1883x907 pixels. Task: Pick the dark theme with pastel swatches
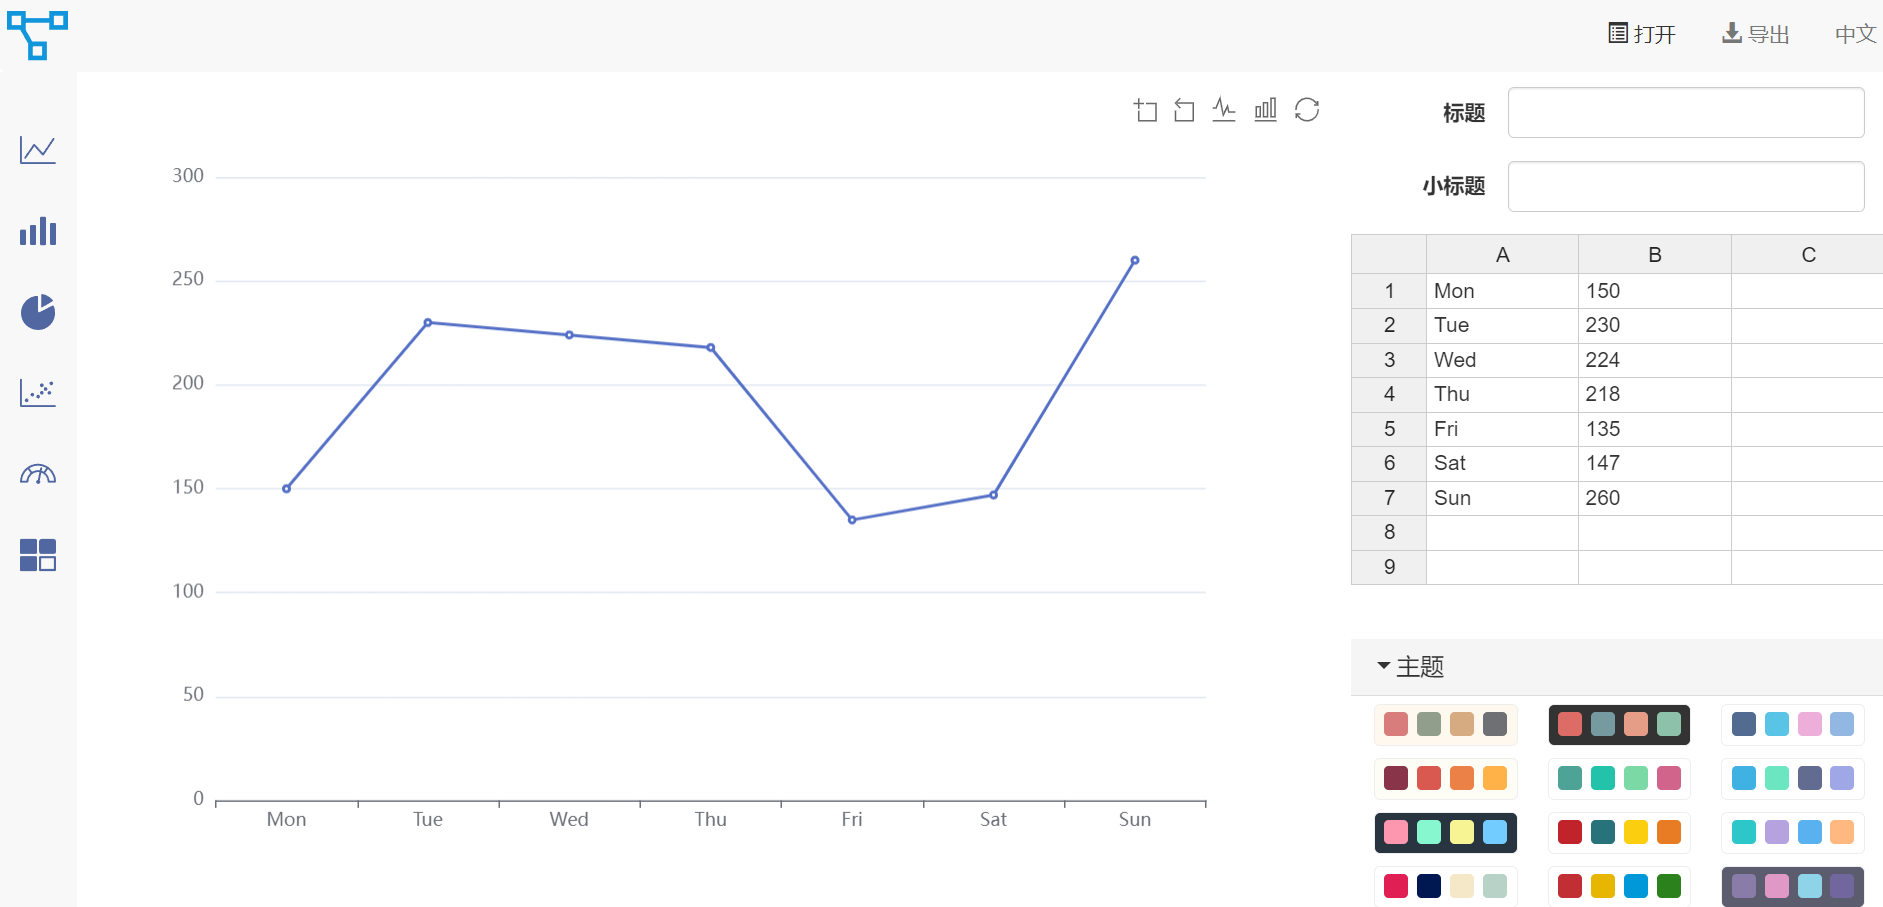tap(1445, 832)
